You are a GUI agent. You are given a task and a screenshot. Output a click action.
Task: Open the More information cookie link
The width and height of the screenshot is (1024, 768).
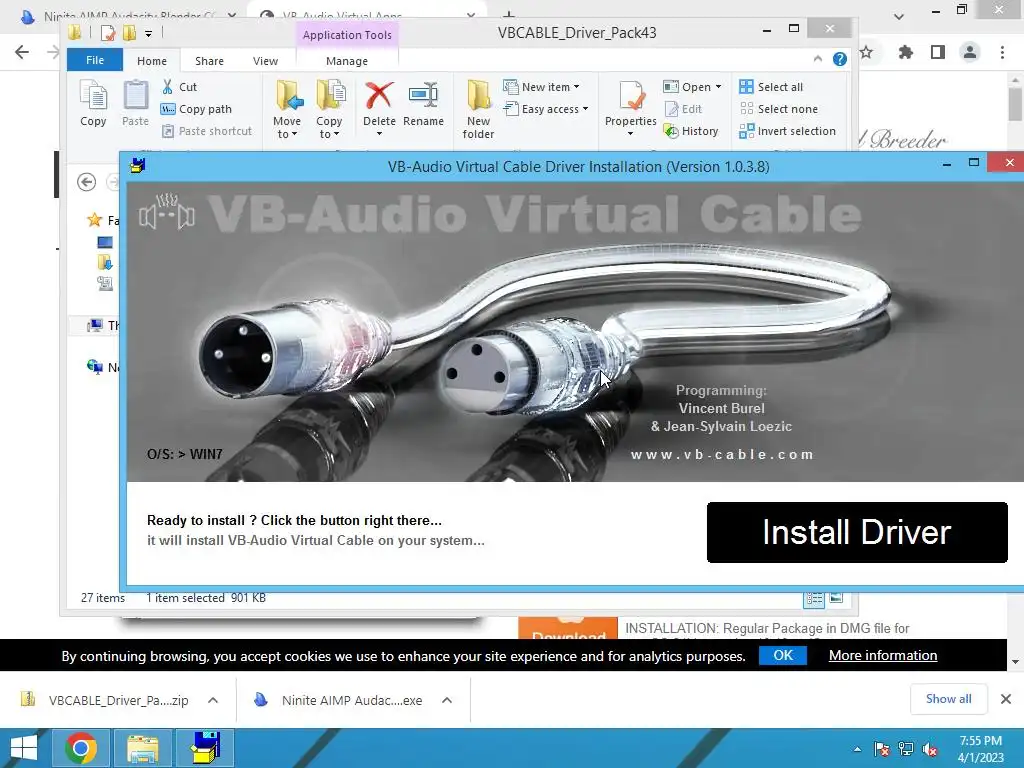[883, 655]
